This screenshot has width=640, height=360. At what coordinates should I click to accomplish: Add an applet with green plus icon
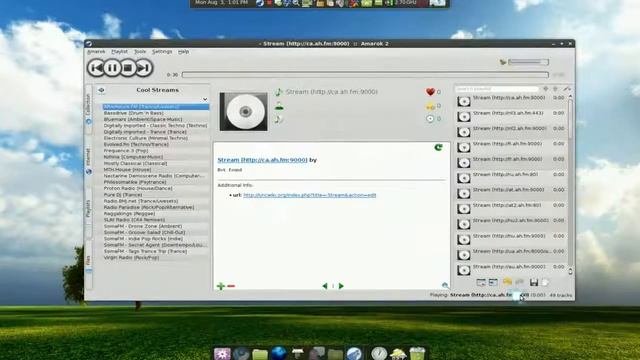click(221, 286)
